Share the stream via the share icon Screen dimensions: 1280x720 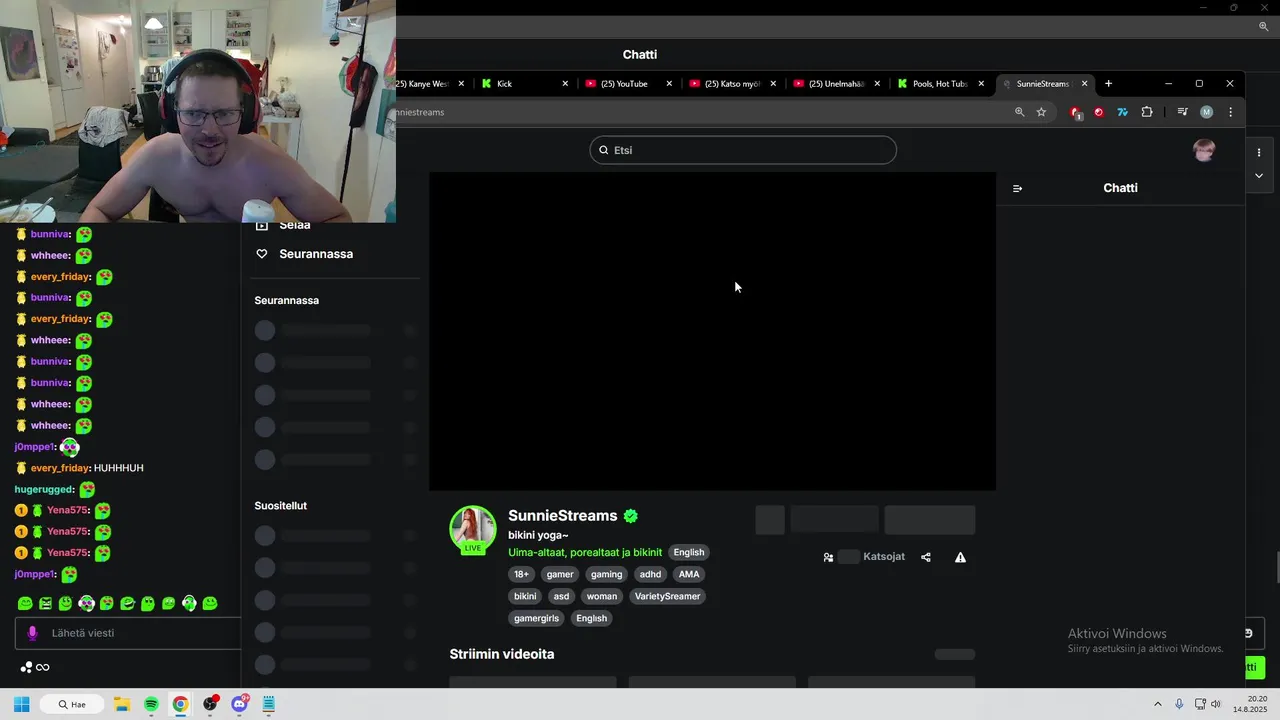tap(926, 557)
